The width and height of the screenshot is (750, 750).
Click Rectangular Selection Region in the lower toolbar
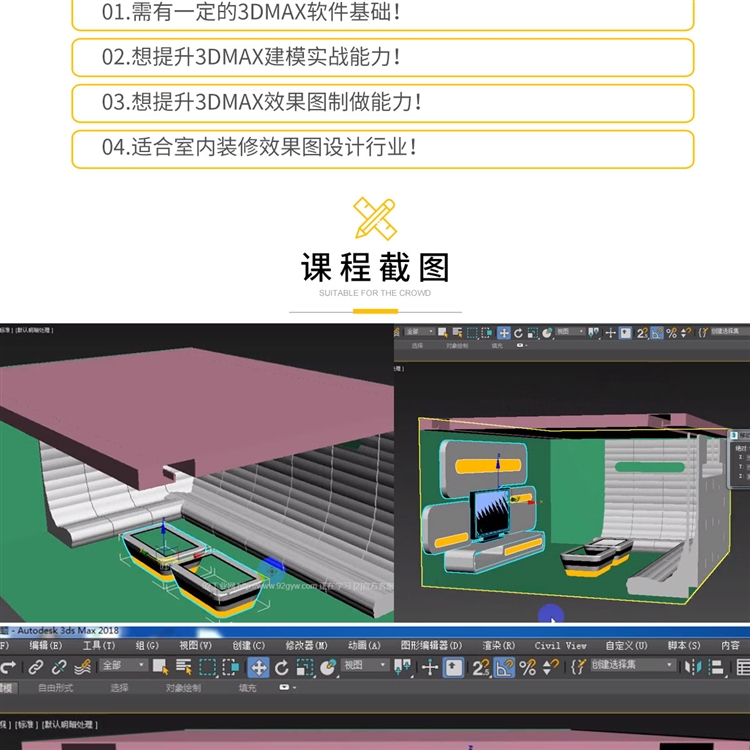click(207, 667)
